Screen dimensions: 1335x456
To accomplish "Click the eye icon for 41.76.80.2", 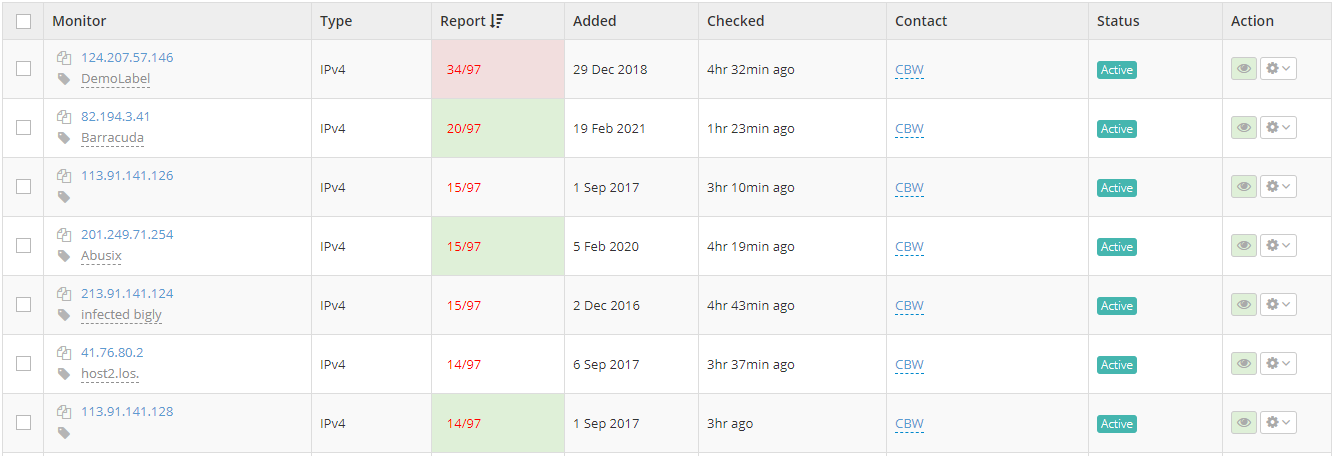I will pos(1243,364).
